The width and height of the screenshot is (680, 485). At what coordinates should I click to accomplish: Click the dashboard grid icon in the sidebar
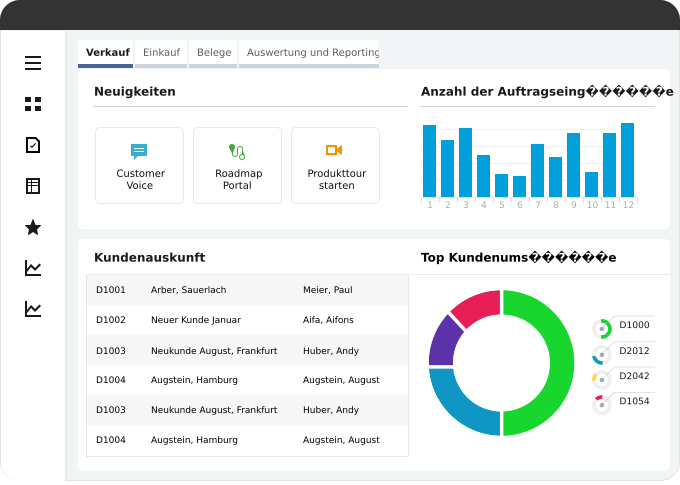pos(33,104)
